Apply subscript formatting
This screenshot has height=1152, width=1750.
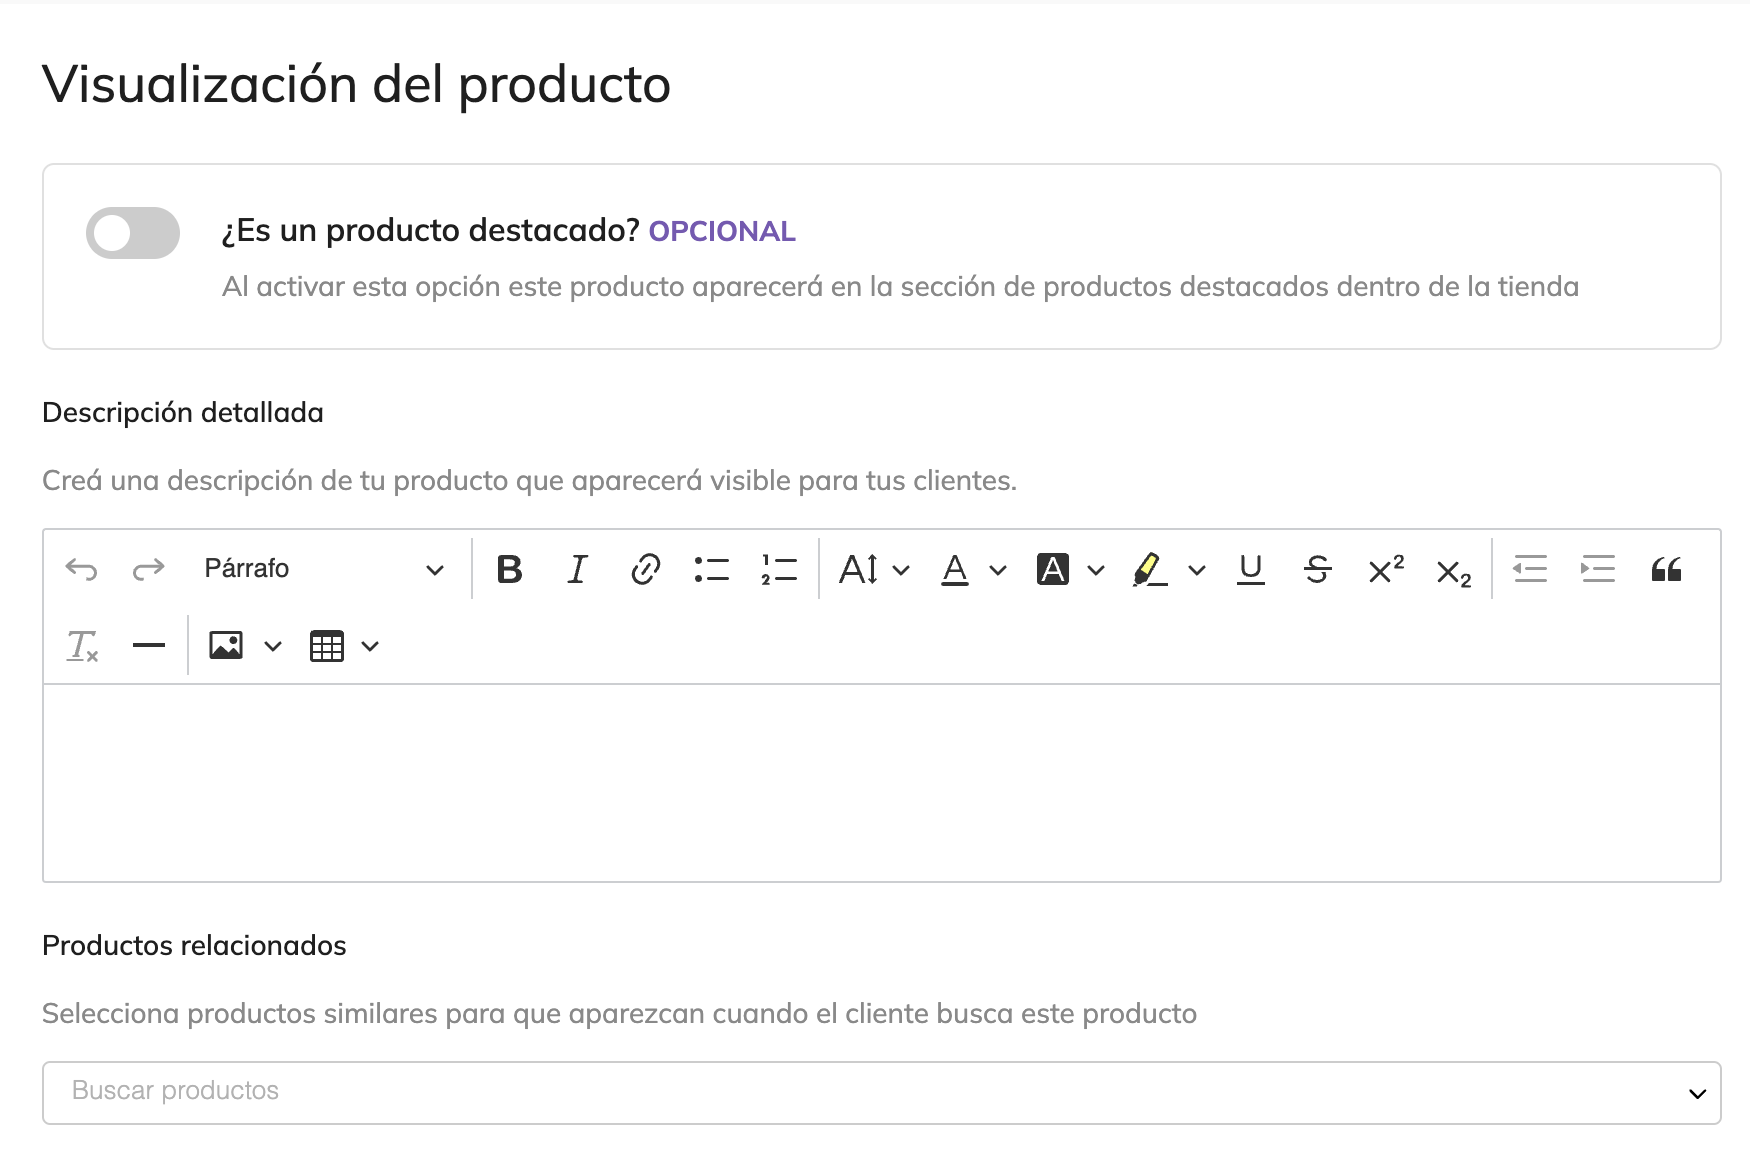click(1453, 571)
